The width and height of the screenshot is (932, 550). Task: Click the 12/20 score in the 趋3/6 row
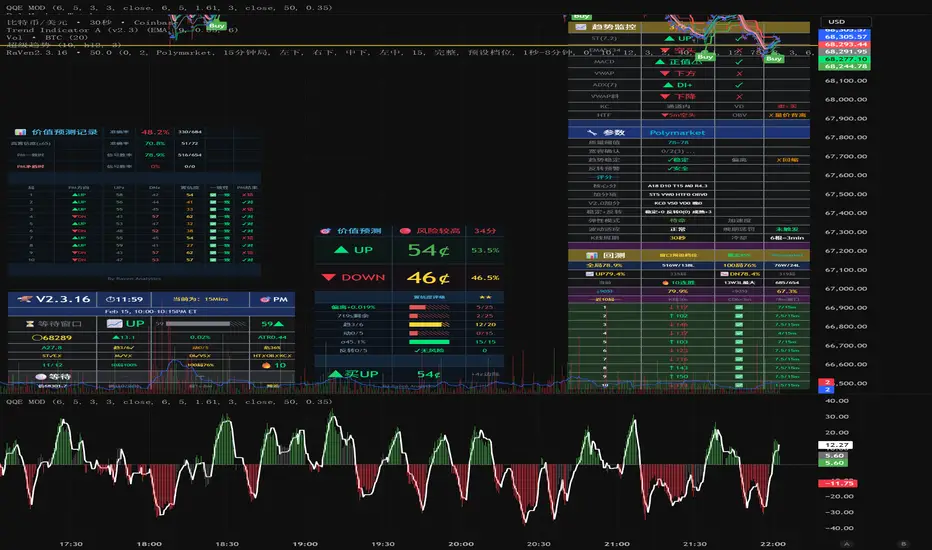(x=485, y=325)
